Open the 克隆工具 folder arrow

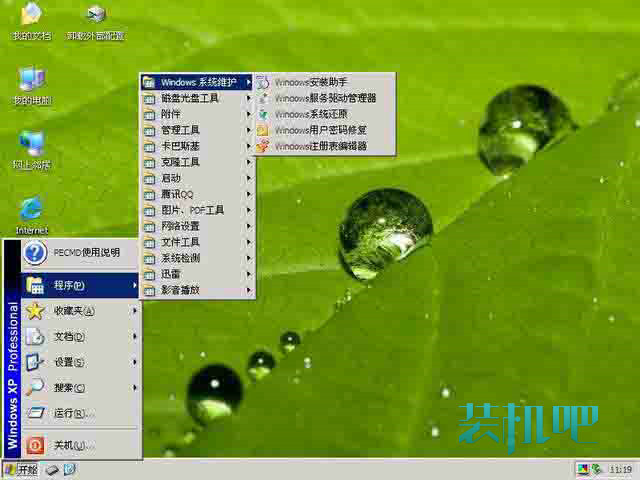[248, 162]
